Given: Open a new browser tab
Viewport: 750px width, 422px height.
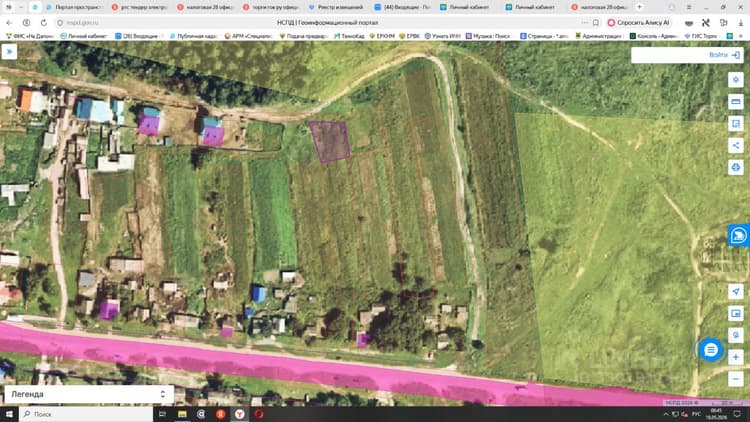Looking at the screenshot, I should pos(639,7).
